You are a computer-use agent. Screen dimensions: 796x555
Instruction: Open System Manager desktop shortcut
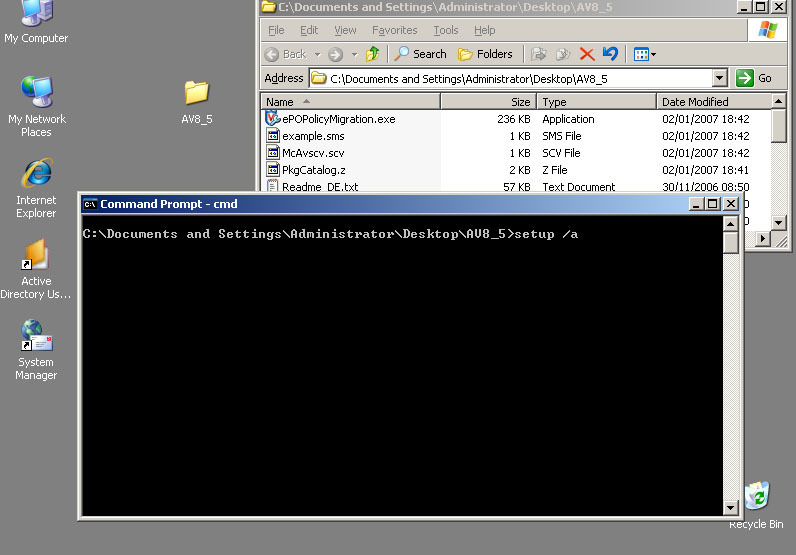(x=36, y=350)
